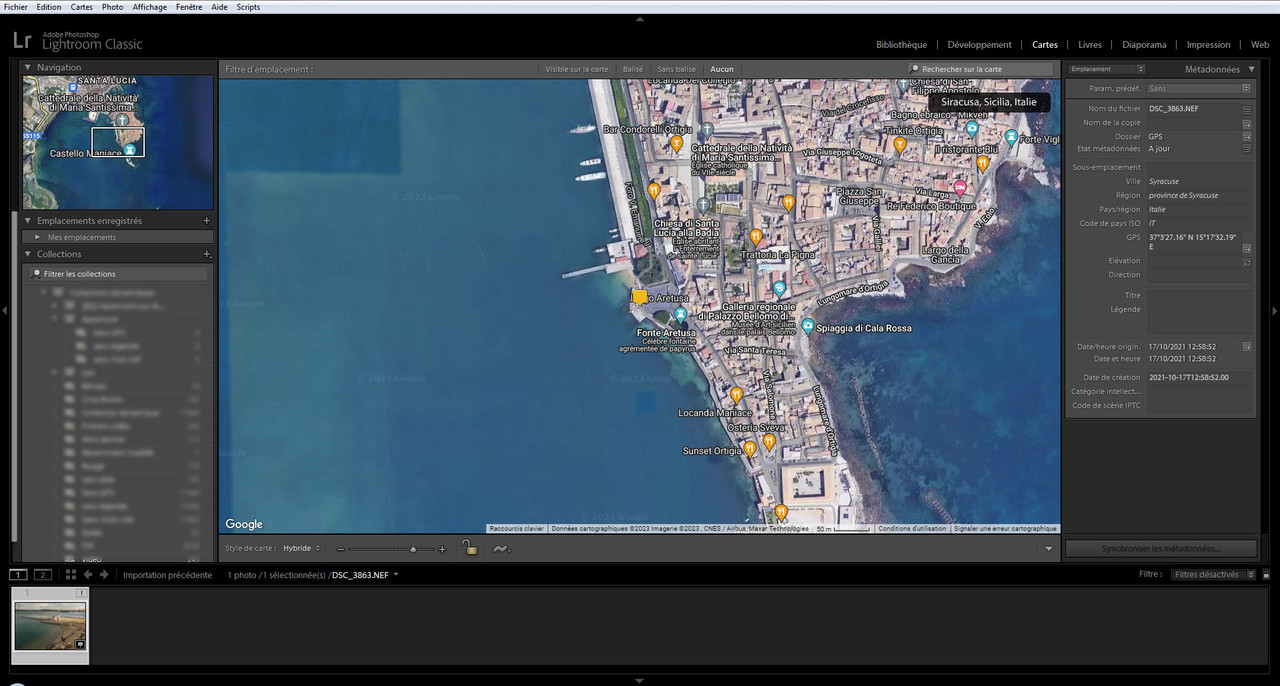This screenshot has width=1280, height=686.
Task: Open the Fichier menu
Action: (x=16, y=7)
